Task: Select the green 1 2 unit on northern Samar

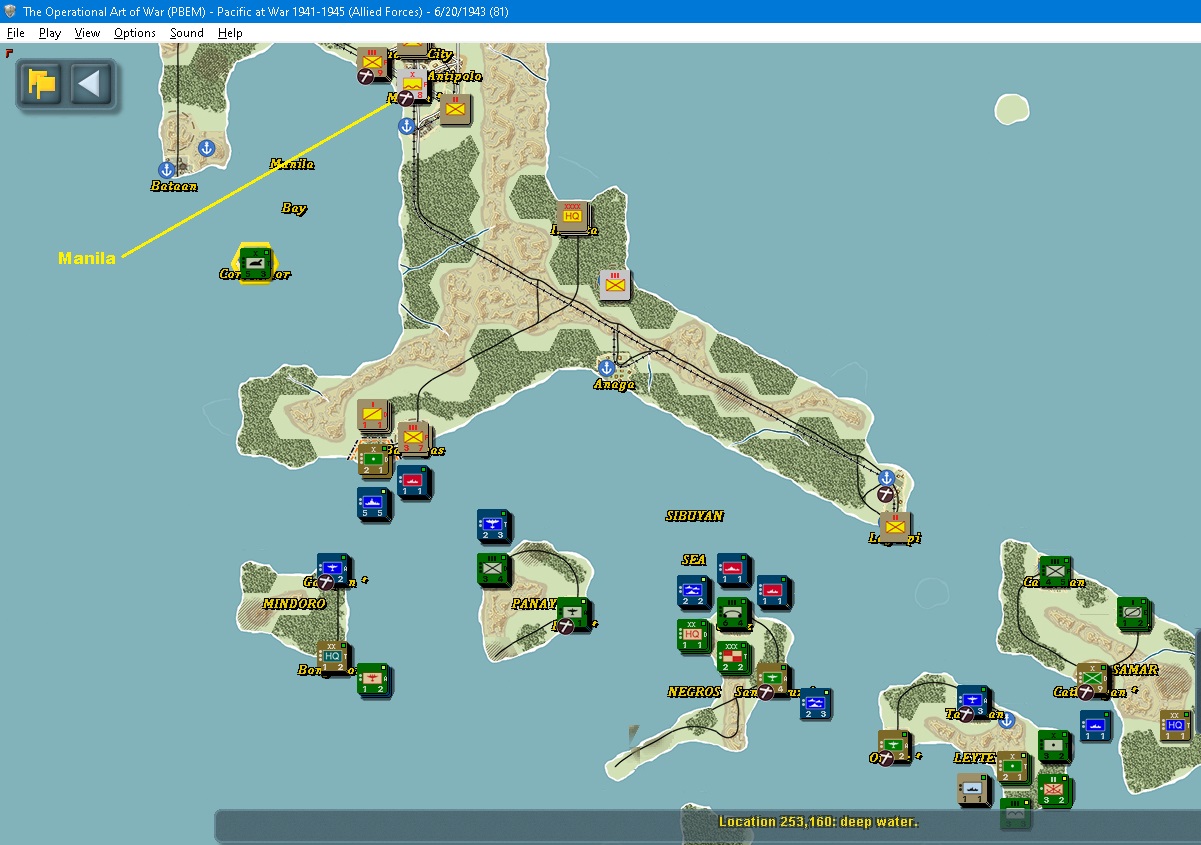Action: tap(1133, 613)
